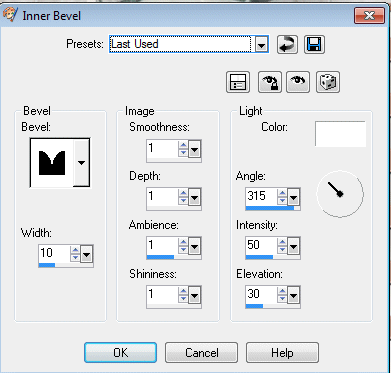Decrease Depth with the down spinner
The height and width of the screenshot is (373, 391).
point(183,201)
